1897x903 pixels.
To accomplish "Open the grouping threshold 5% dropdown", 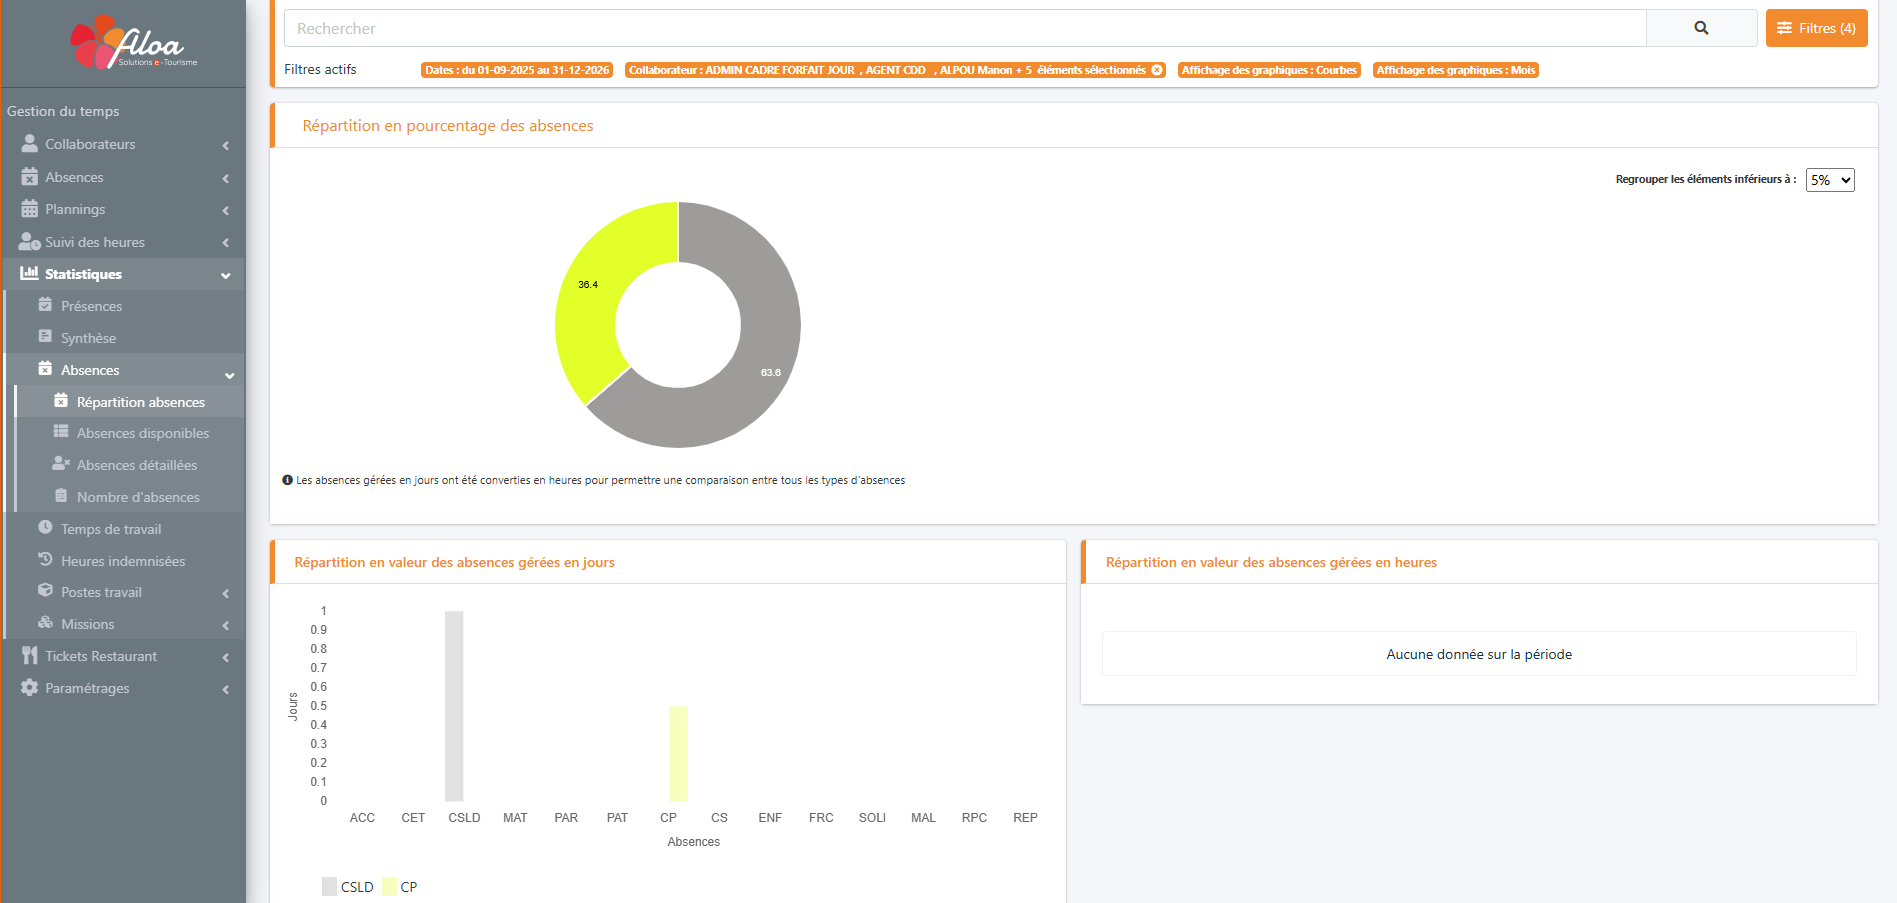I will click(x=1830, y=180).
